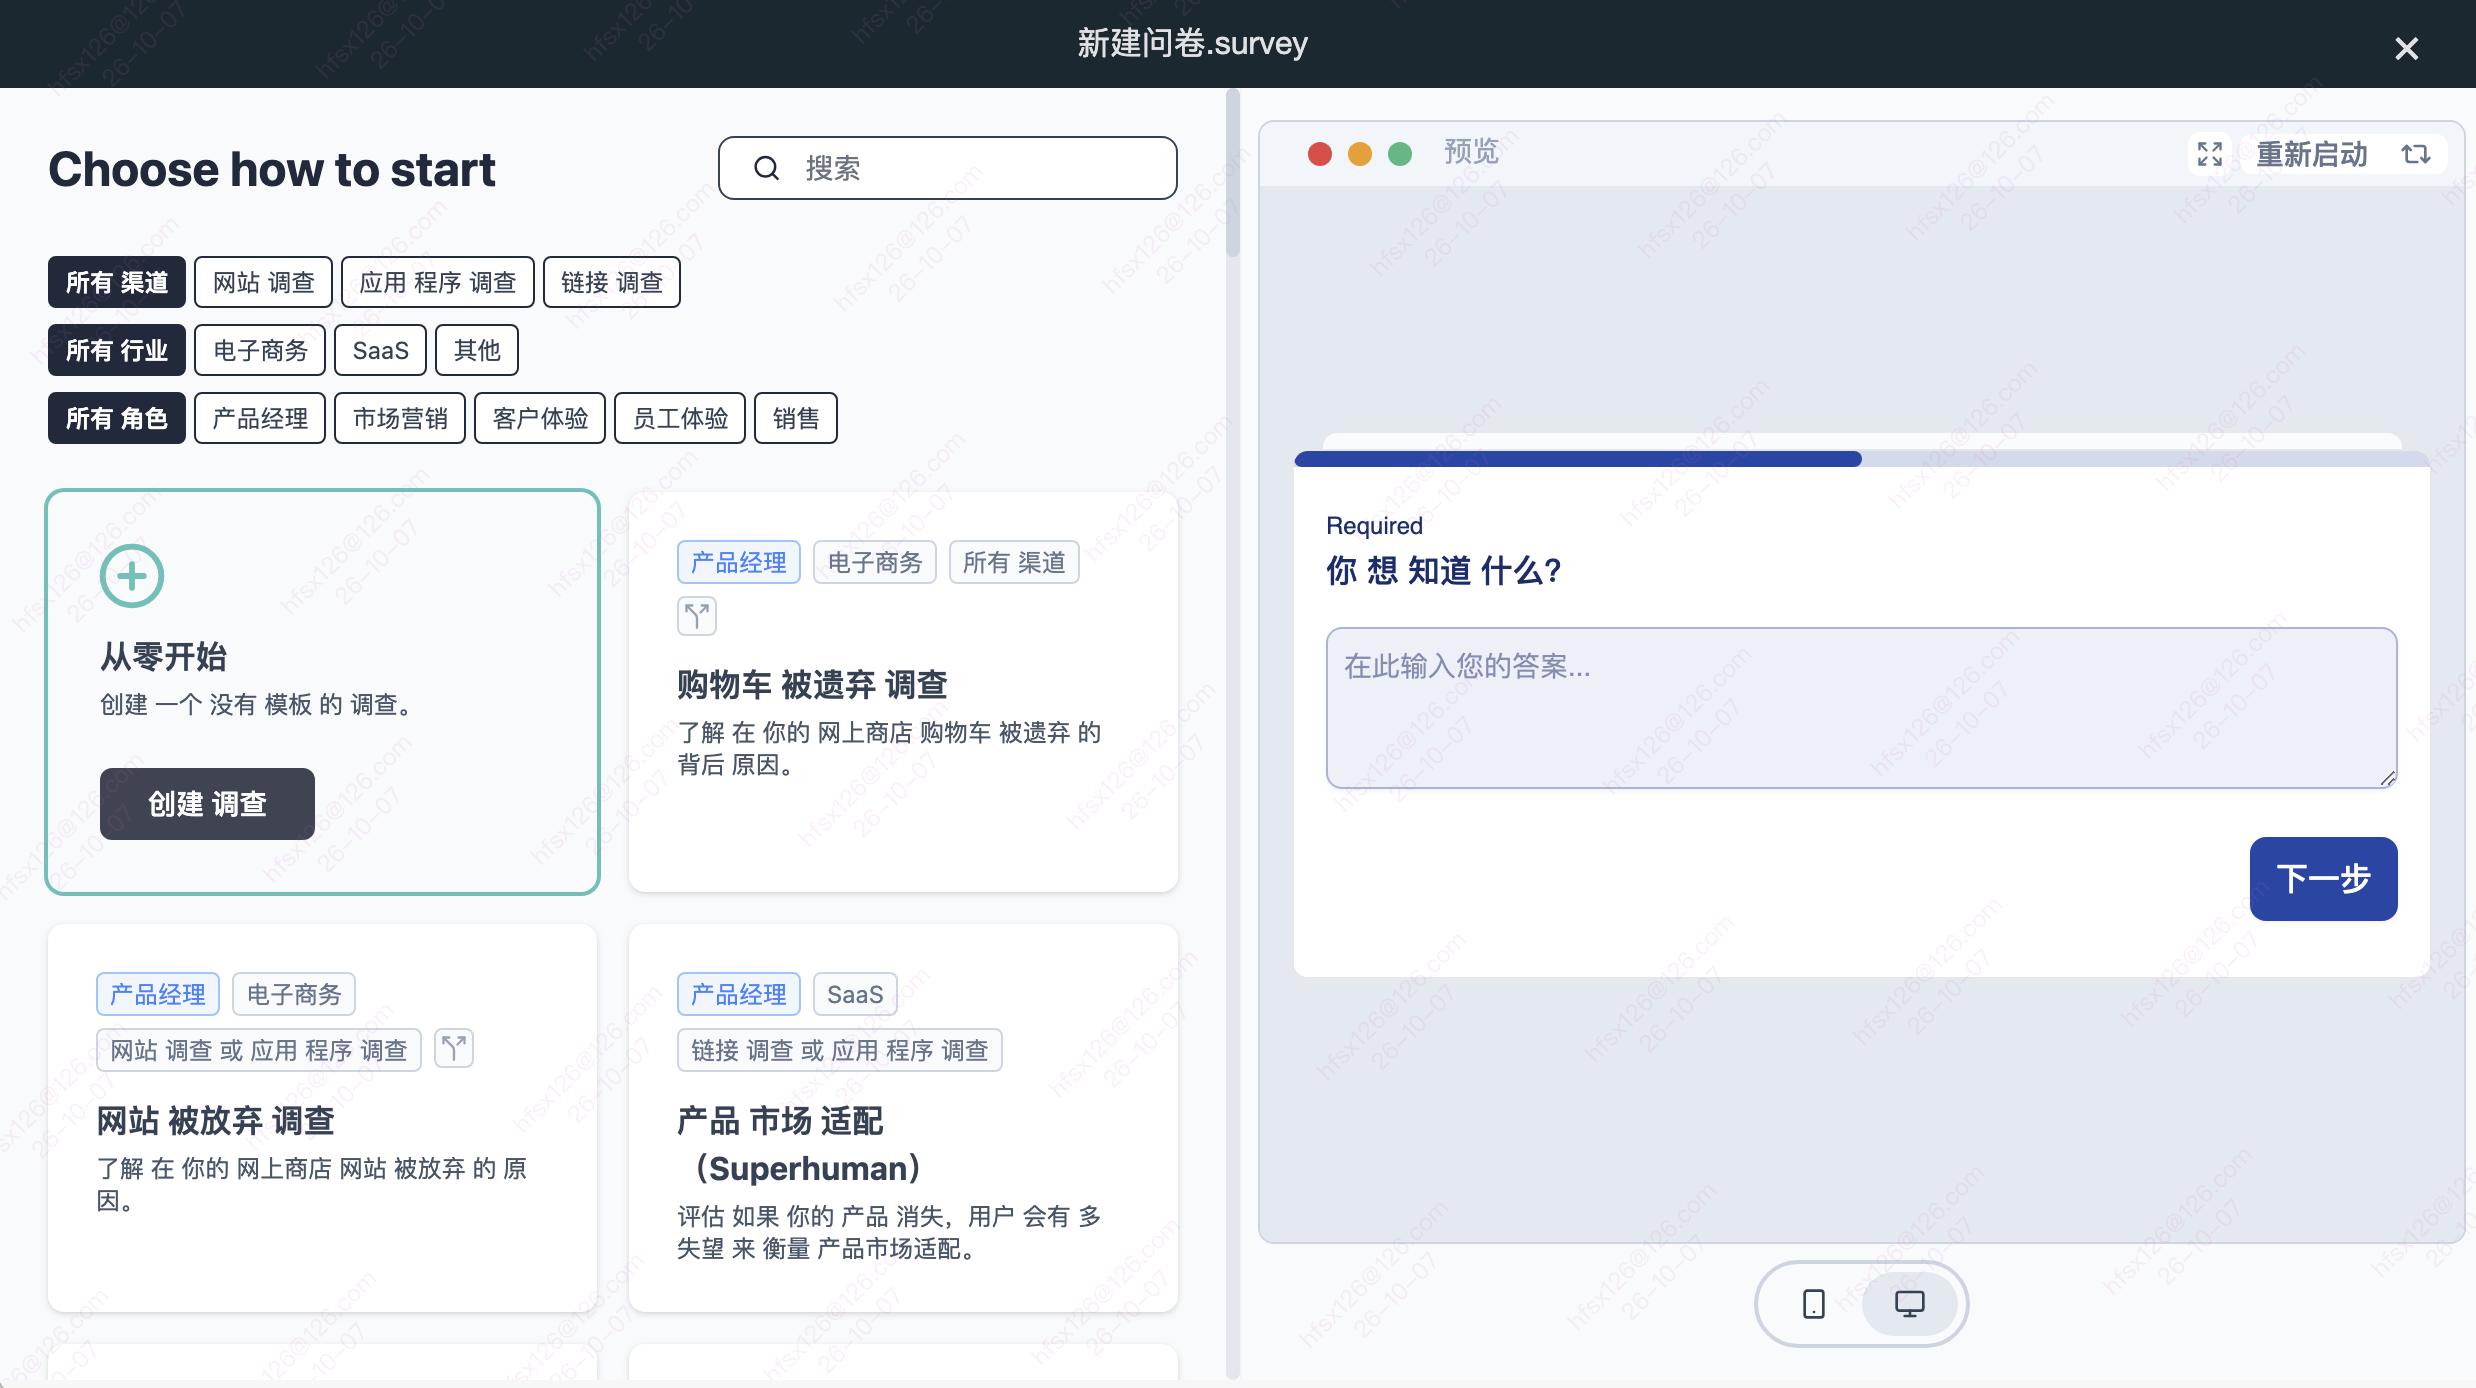Filter by 市场营销 role

click(x=400, y=418)
